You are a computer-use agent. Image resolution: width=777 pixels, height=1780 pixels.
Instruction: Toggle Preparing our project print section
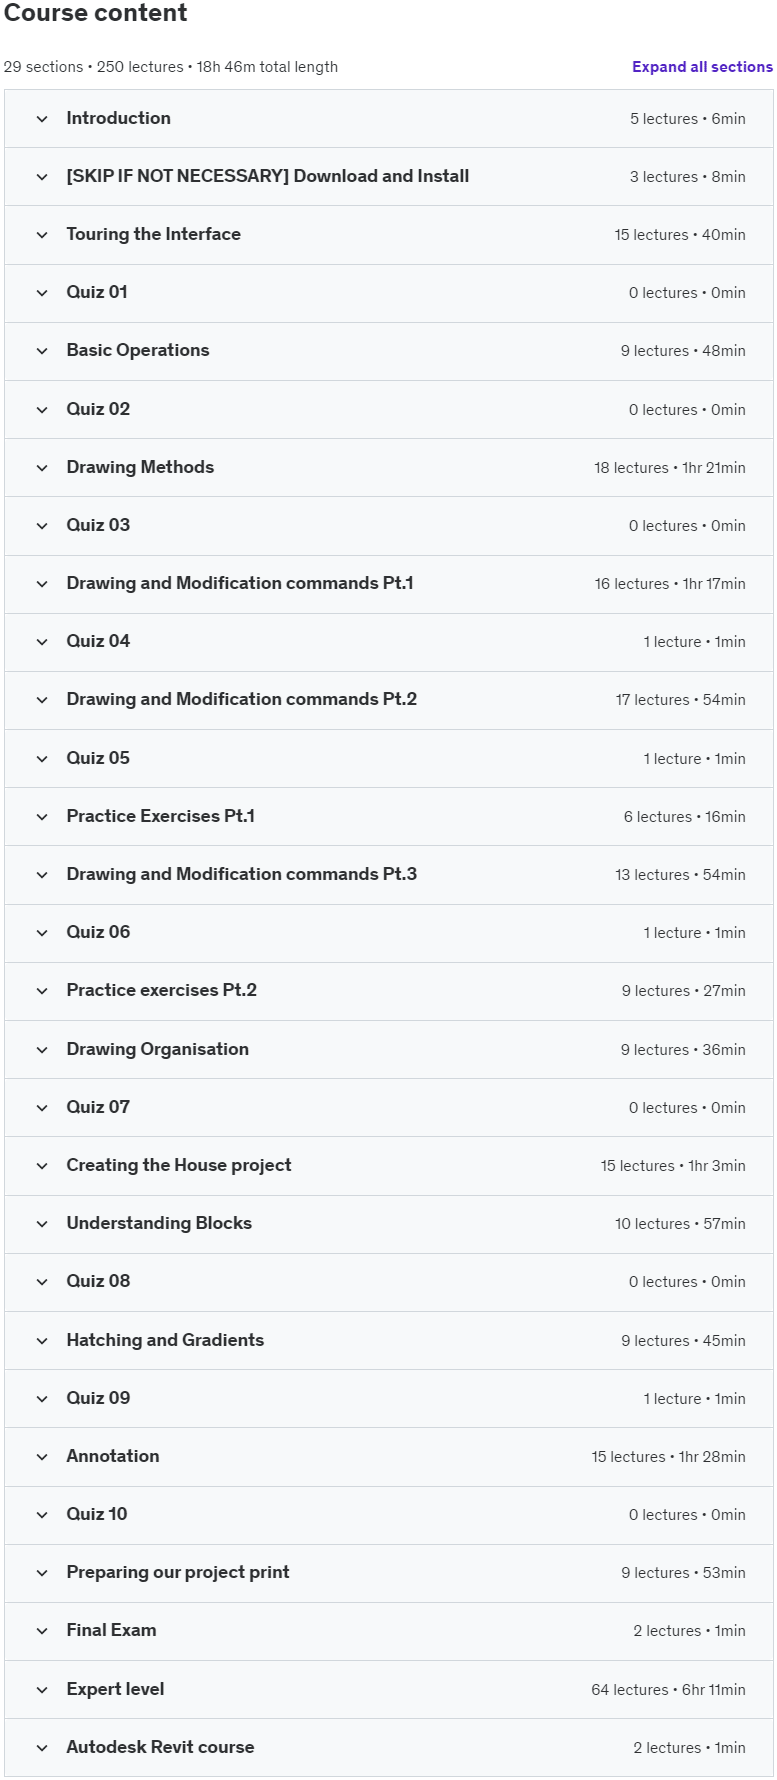point(178,1572)
